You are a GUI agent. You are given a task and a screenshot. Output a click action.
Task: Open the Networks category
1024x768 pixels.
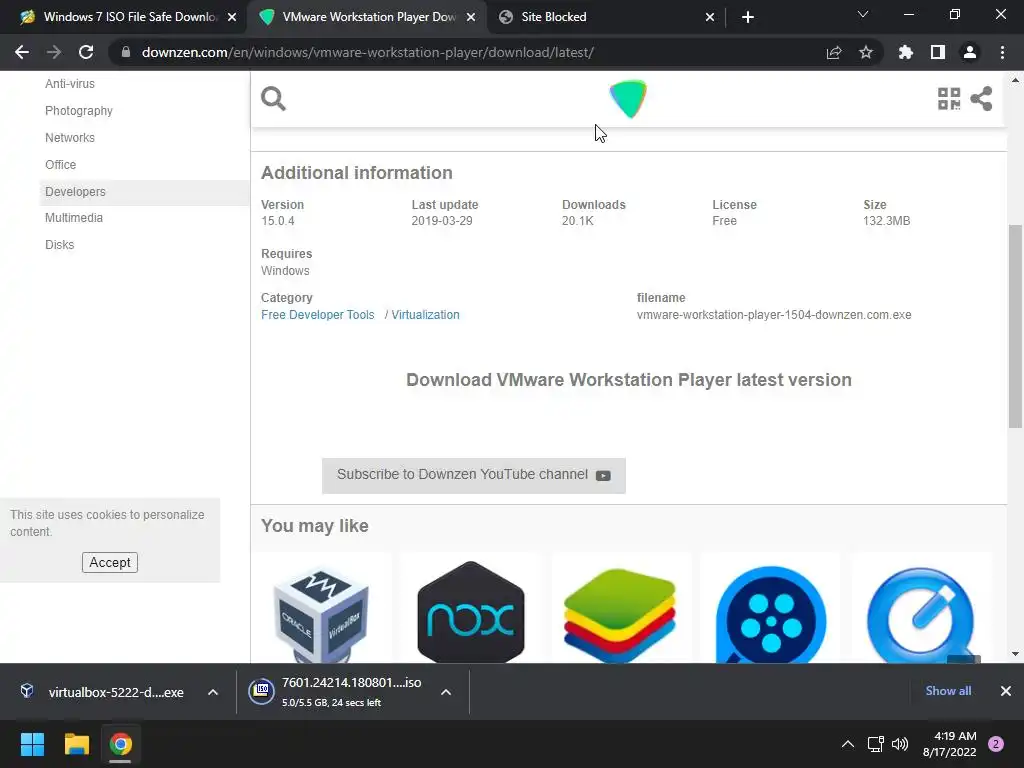tap(70, 138)
